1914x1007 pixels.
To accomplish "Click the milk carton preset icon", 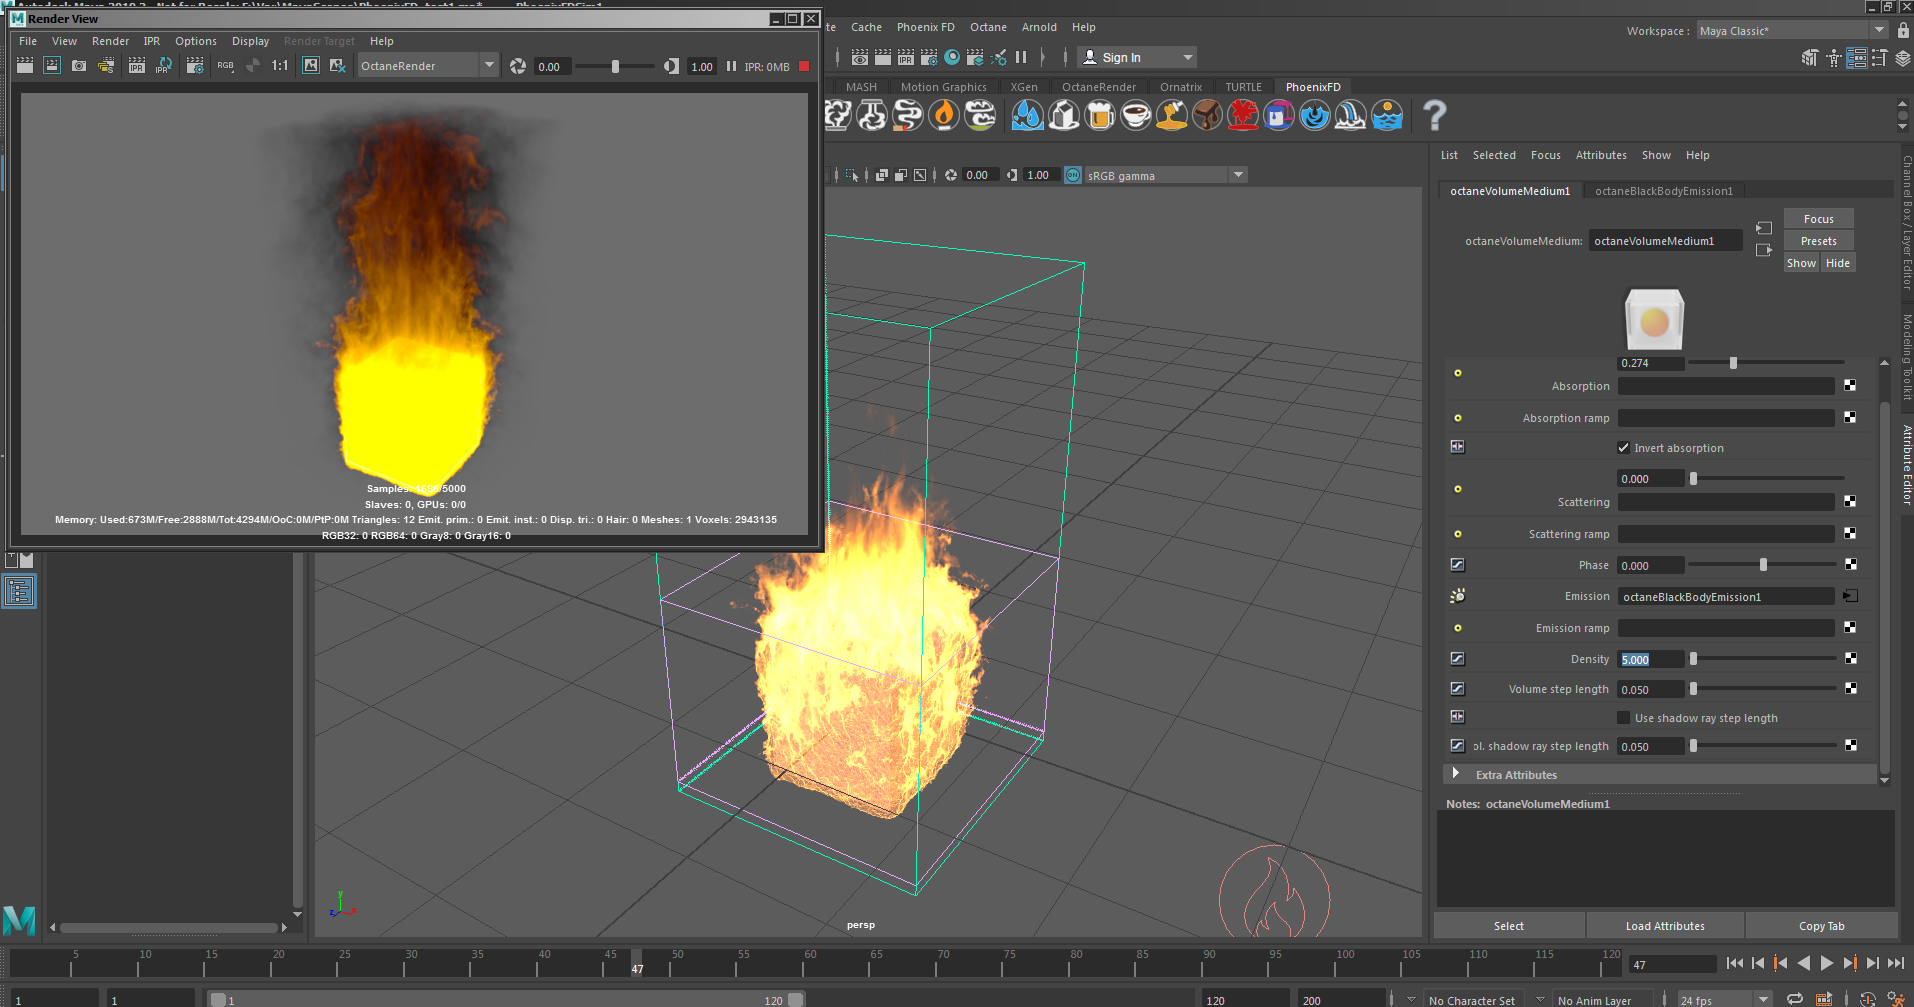I will [x=1064, y=115].
